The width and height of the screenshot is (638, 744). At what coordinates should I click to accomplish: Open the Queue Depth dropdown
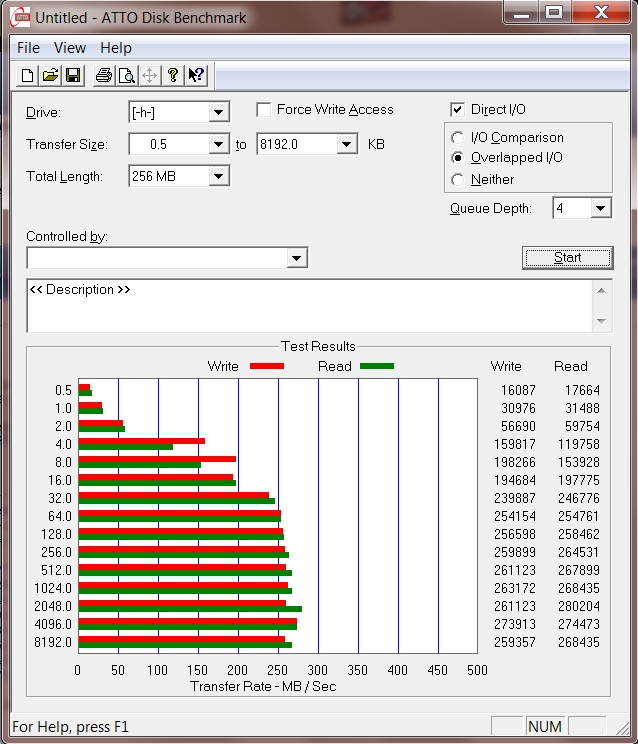click(x=601, y=208)
